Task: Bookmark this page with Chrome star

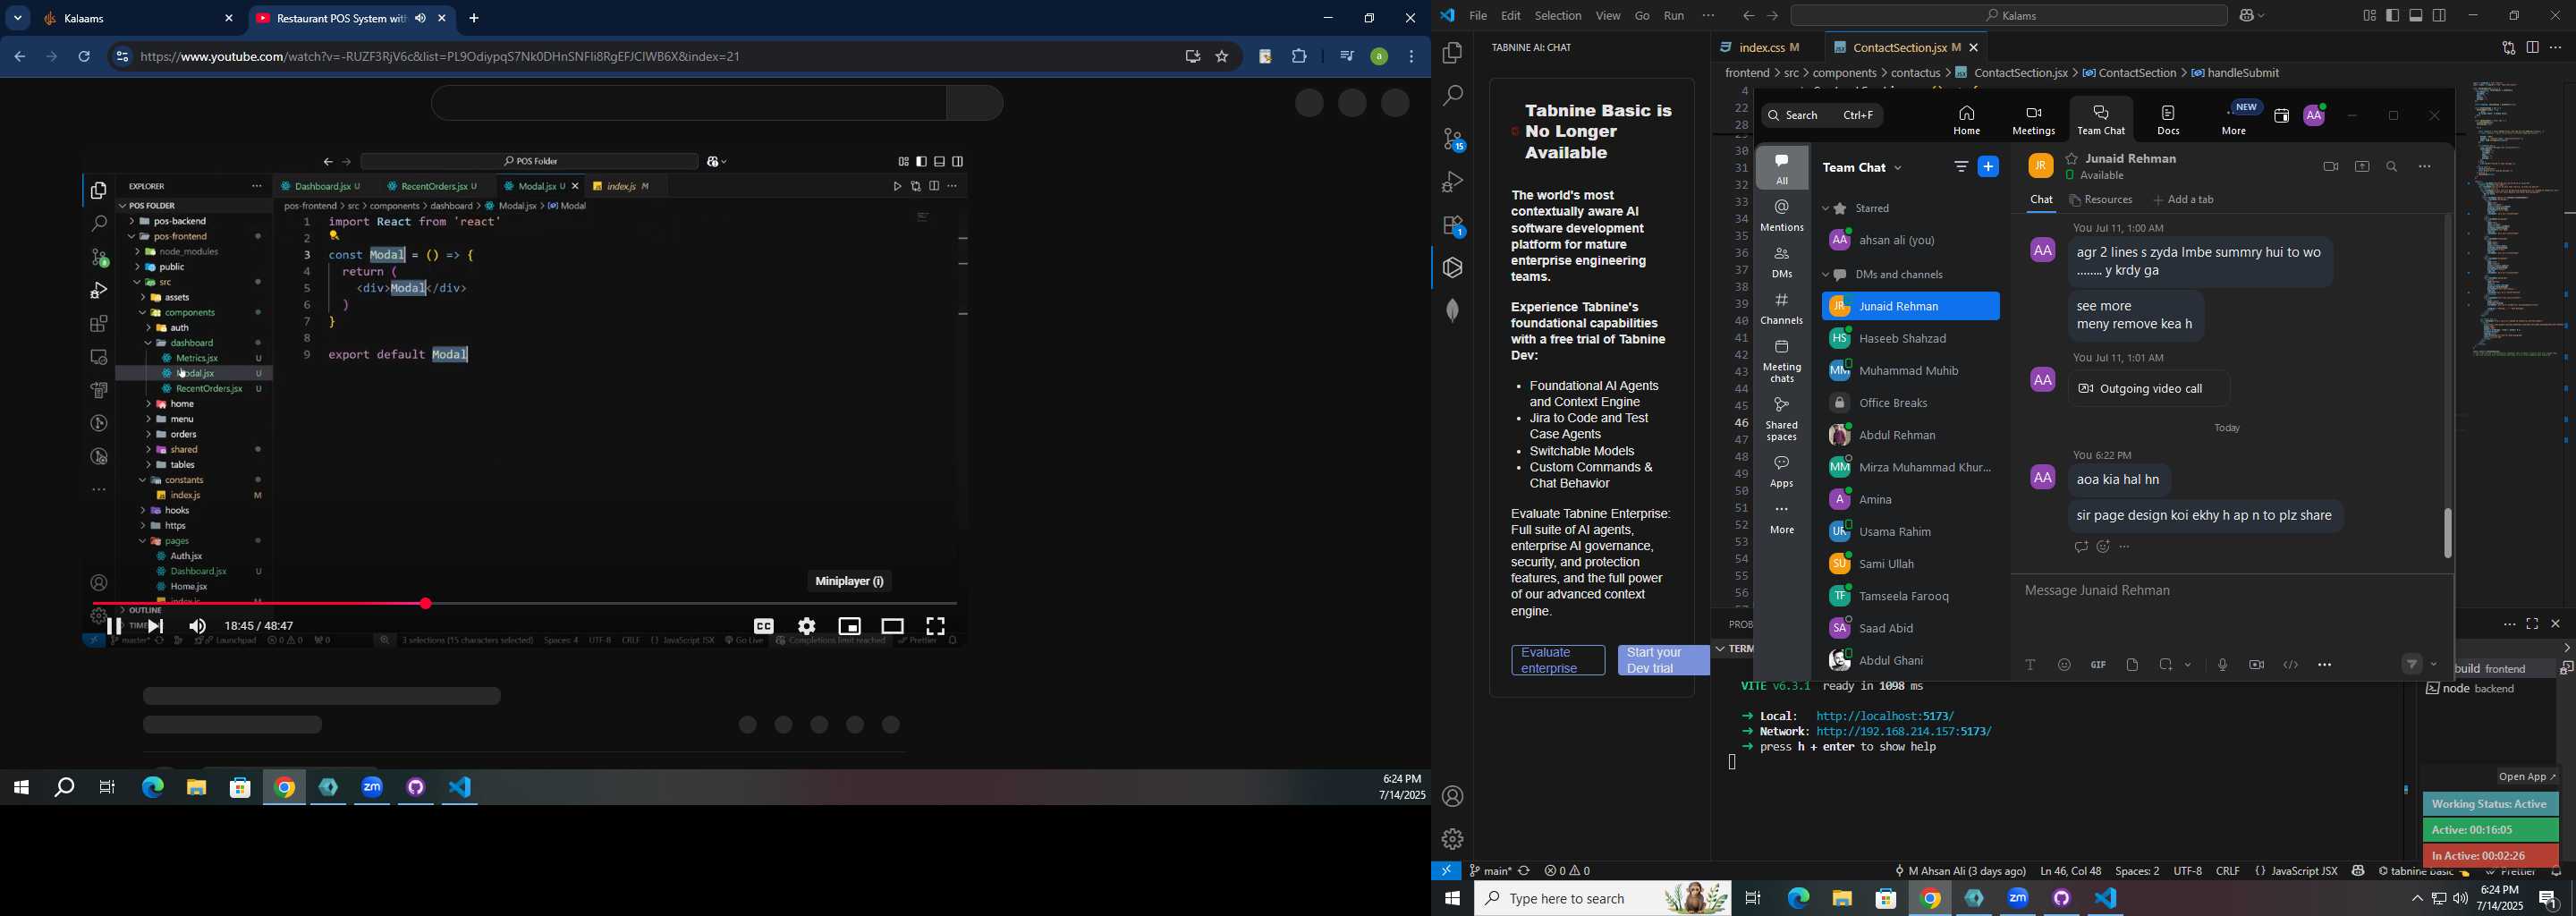Action: point(1222,57)
